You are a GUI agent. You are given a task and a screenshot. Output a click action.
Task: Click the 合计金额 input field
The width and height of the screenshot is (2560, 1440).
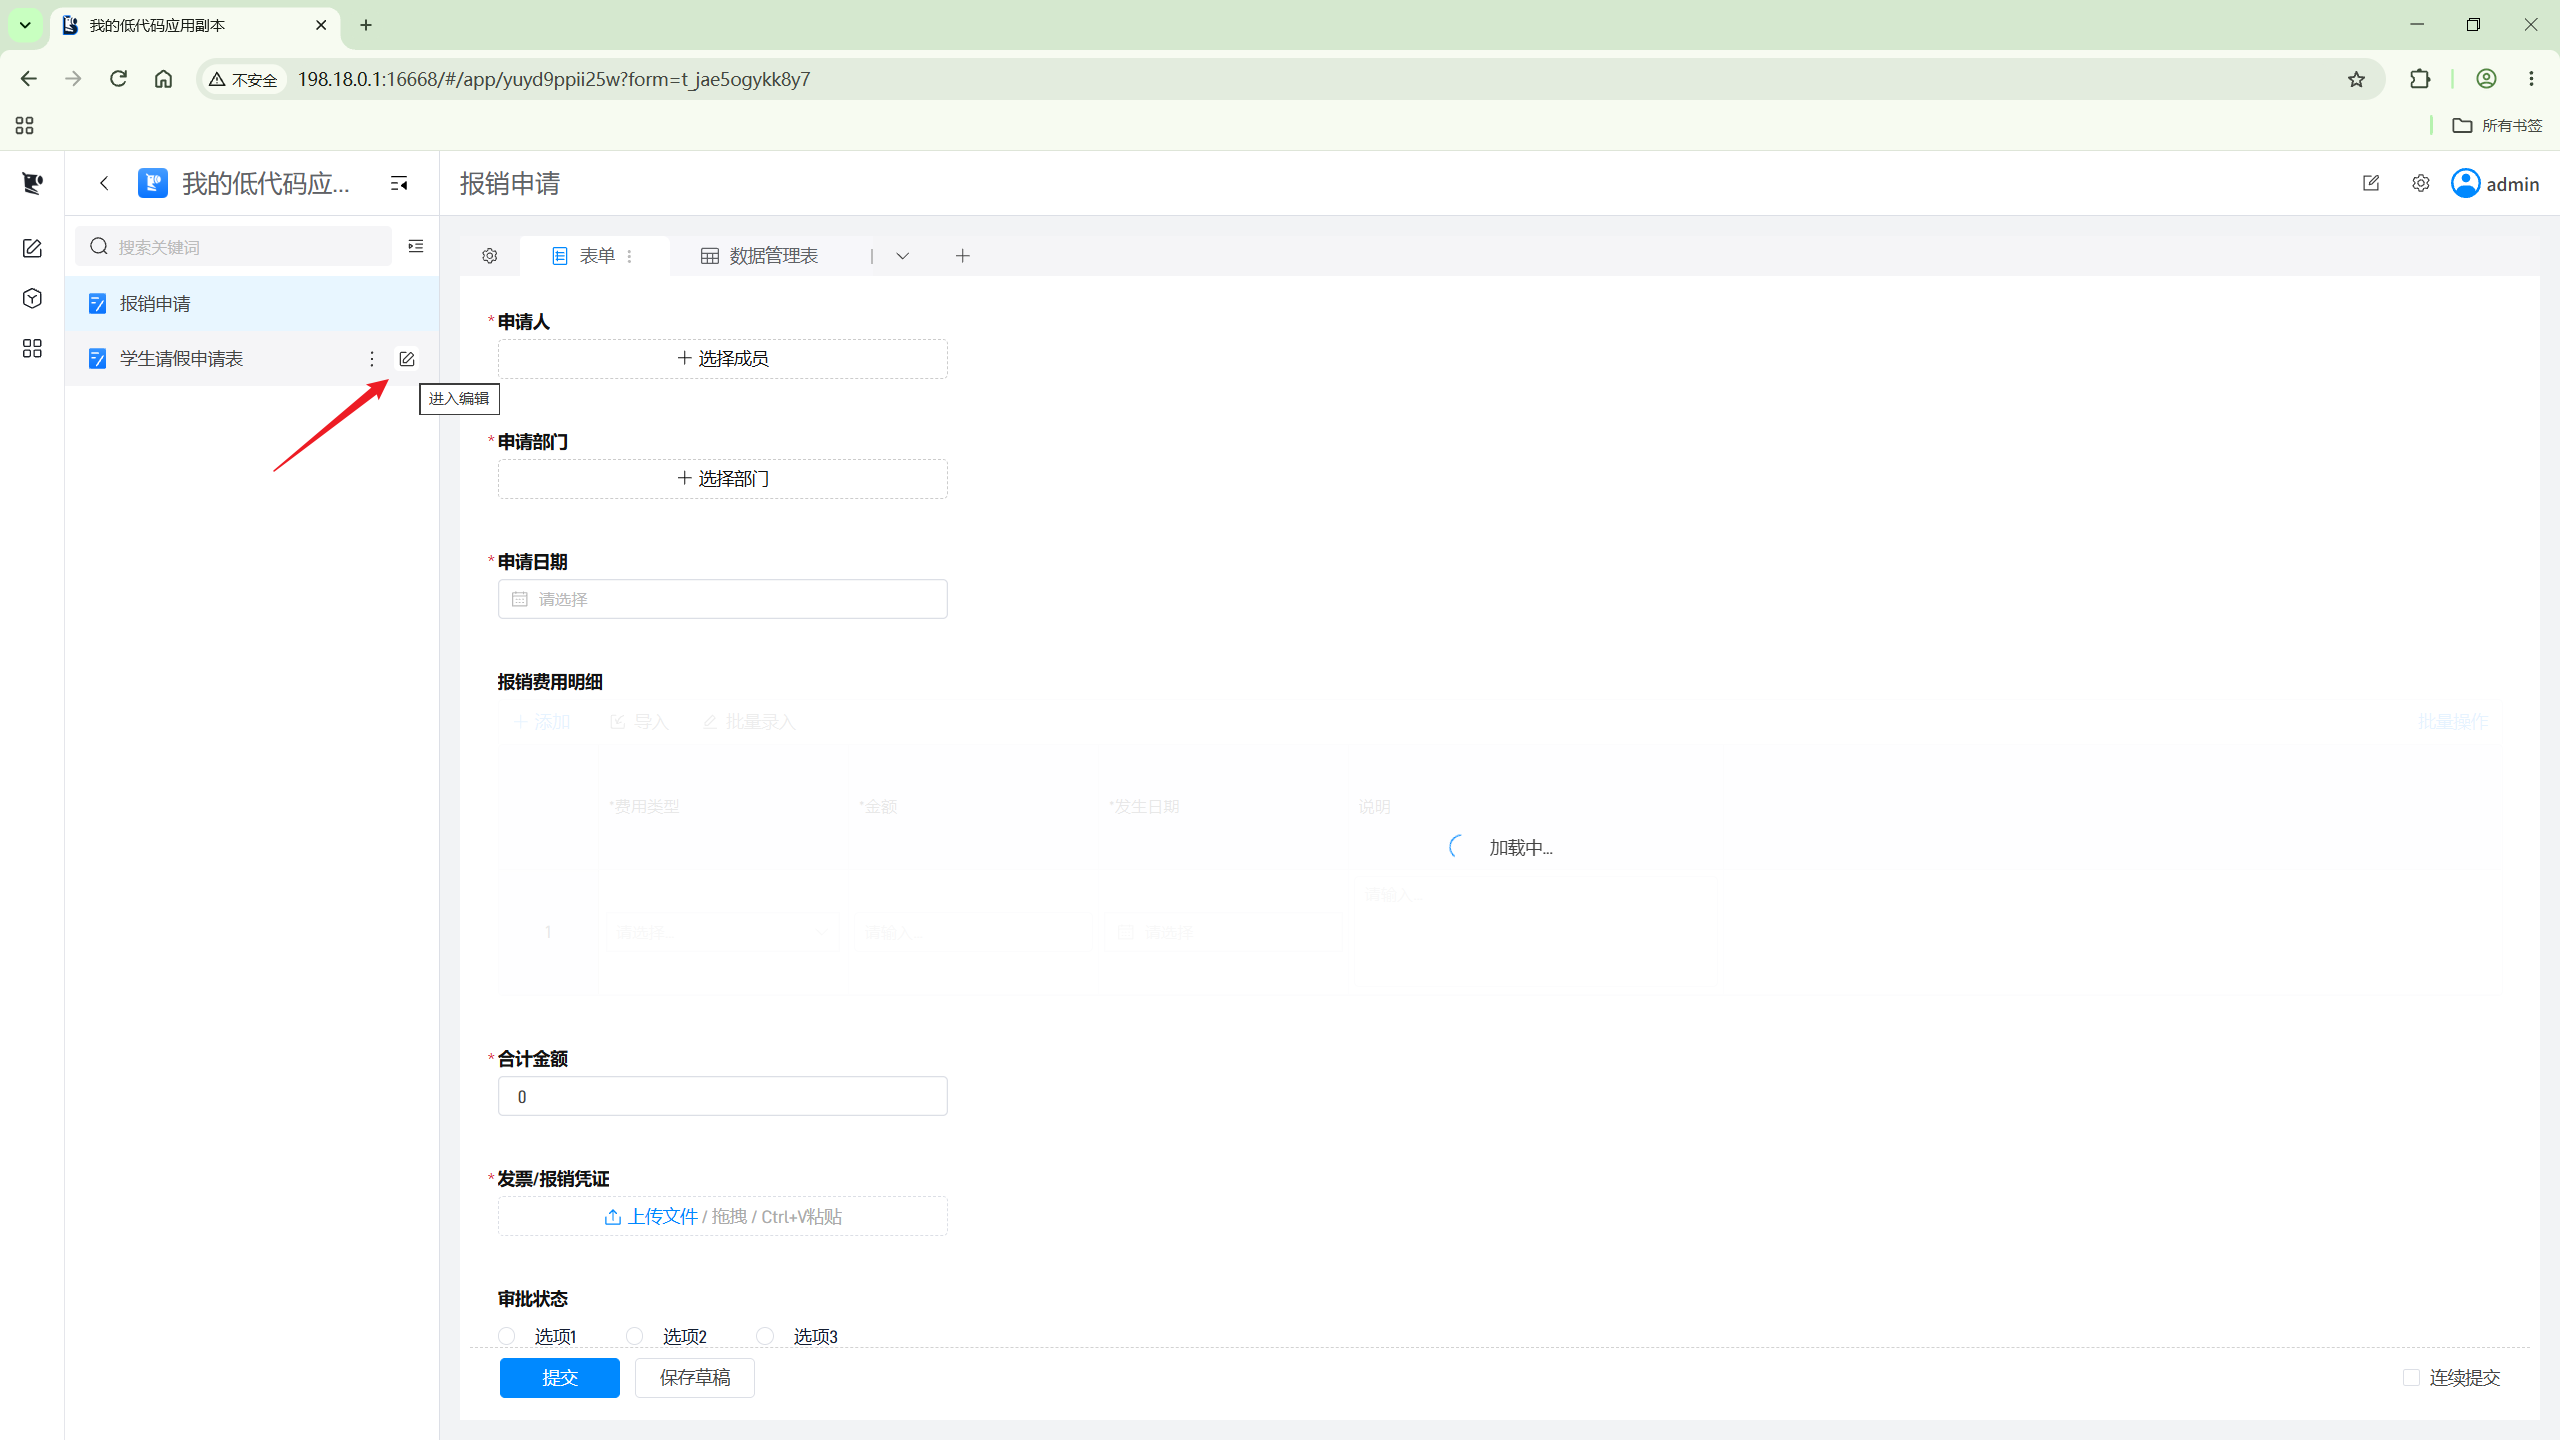click(x=722, y=1096)
